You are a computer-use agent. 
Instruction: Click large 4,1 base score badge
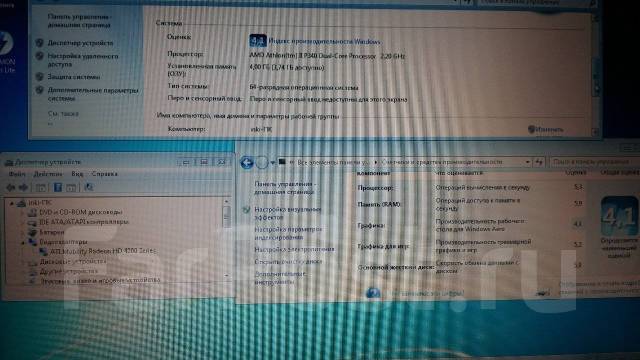(619, 216)
